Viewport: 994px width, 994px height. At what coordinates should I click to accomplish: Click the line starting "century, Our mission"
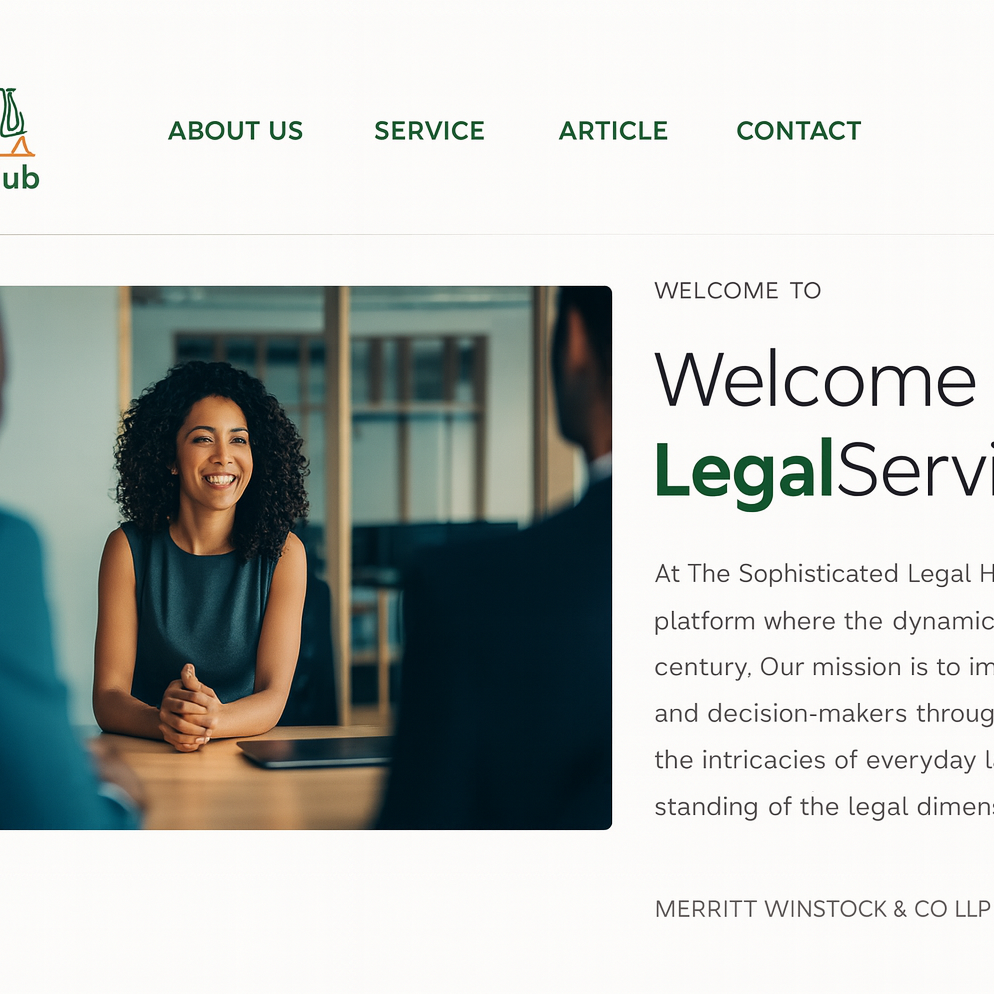point(824,668)
